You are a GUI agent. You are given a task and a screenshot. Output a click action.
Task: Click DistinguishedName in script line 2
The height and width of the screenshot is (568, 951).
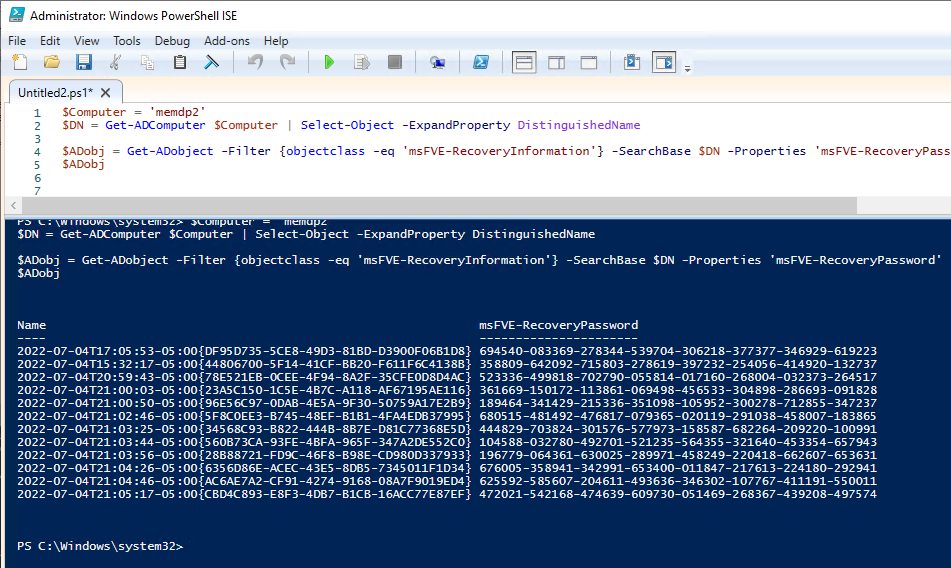(579, 125)
